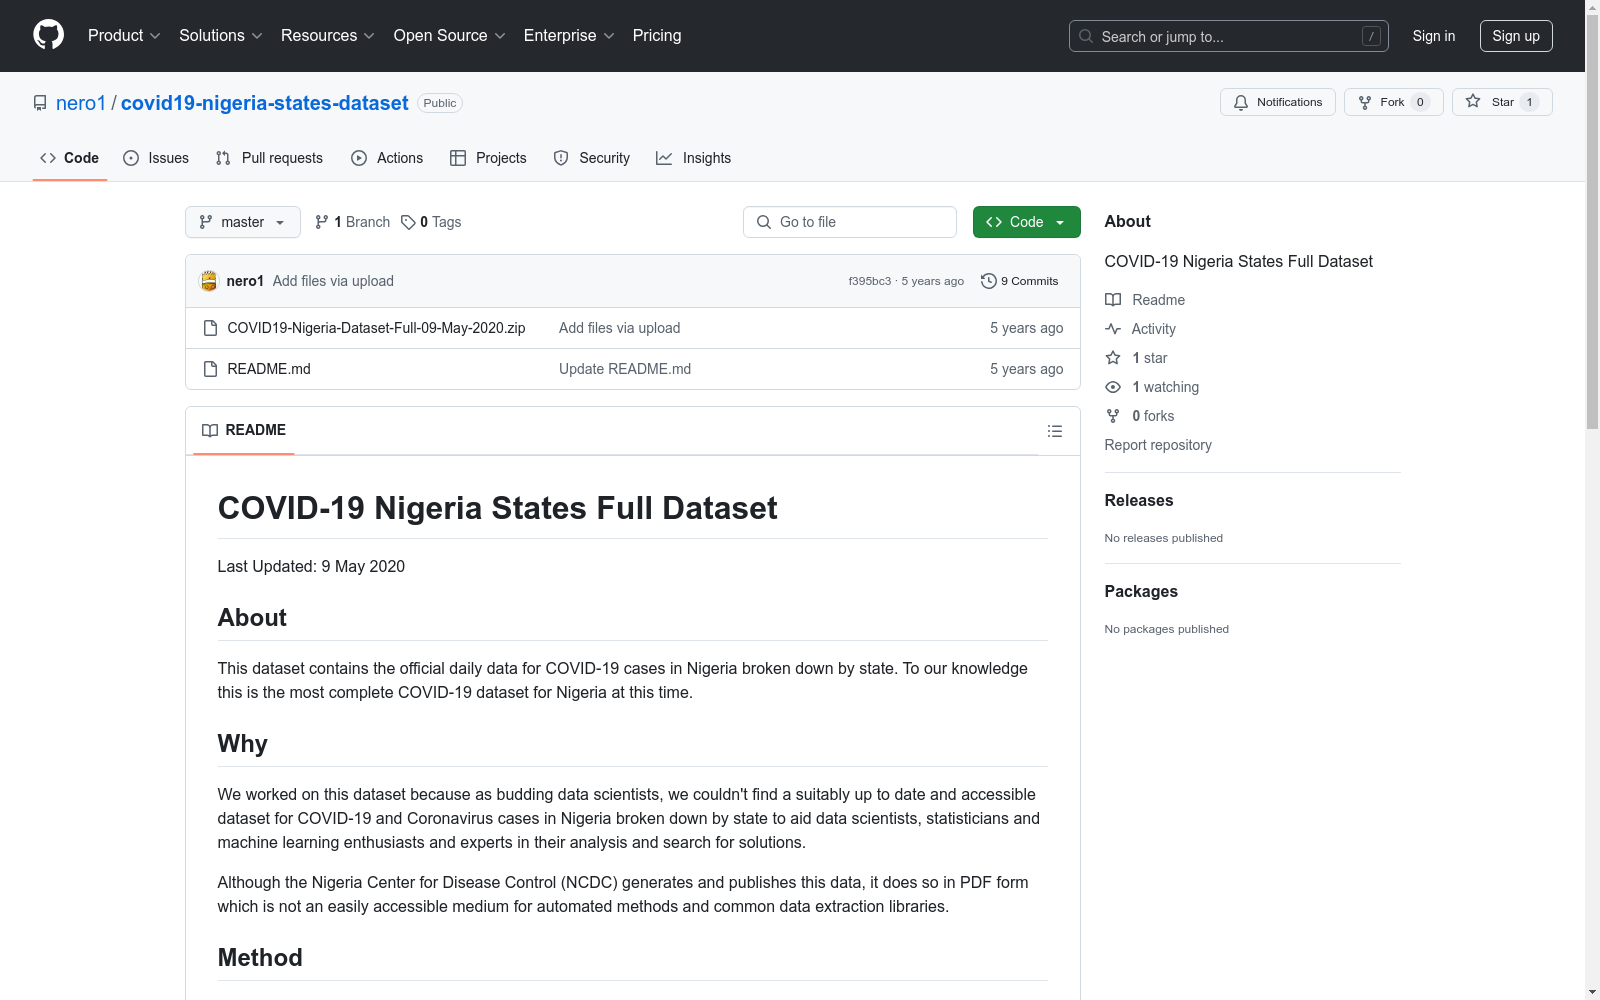Click the branch icon beside 1 Branch
This screenshot has height=1000, width=1600.
[x=322, y=222]
